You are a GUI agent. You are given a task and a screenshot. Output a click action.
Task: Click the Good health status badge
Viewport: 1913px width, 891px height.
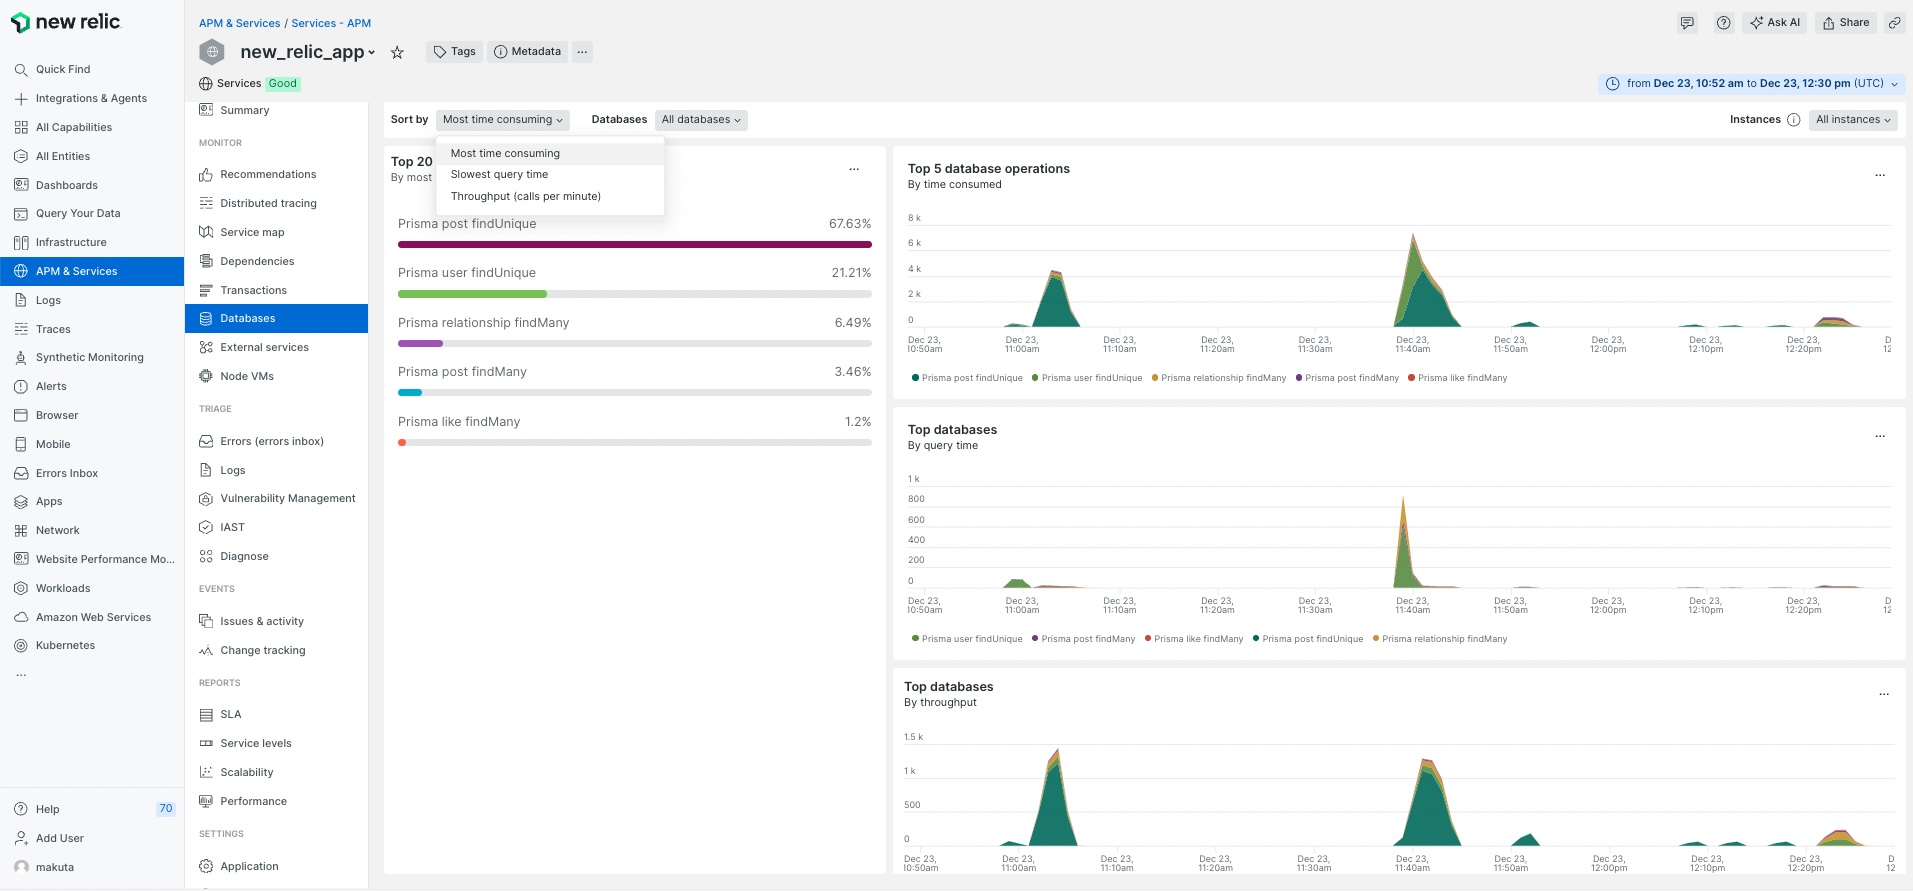[283, 84]
